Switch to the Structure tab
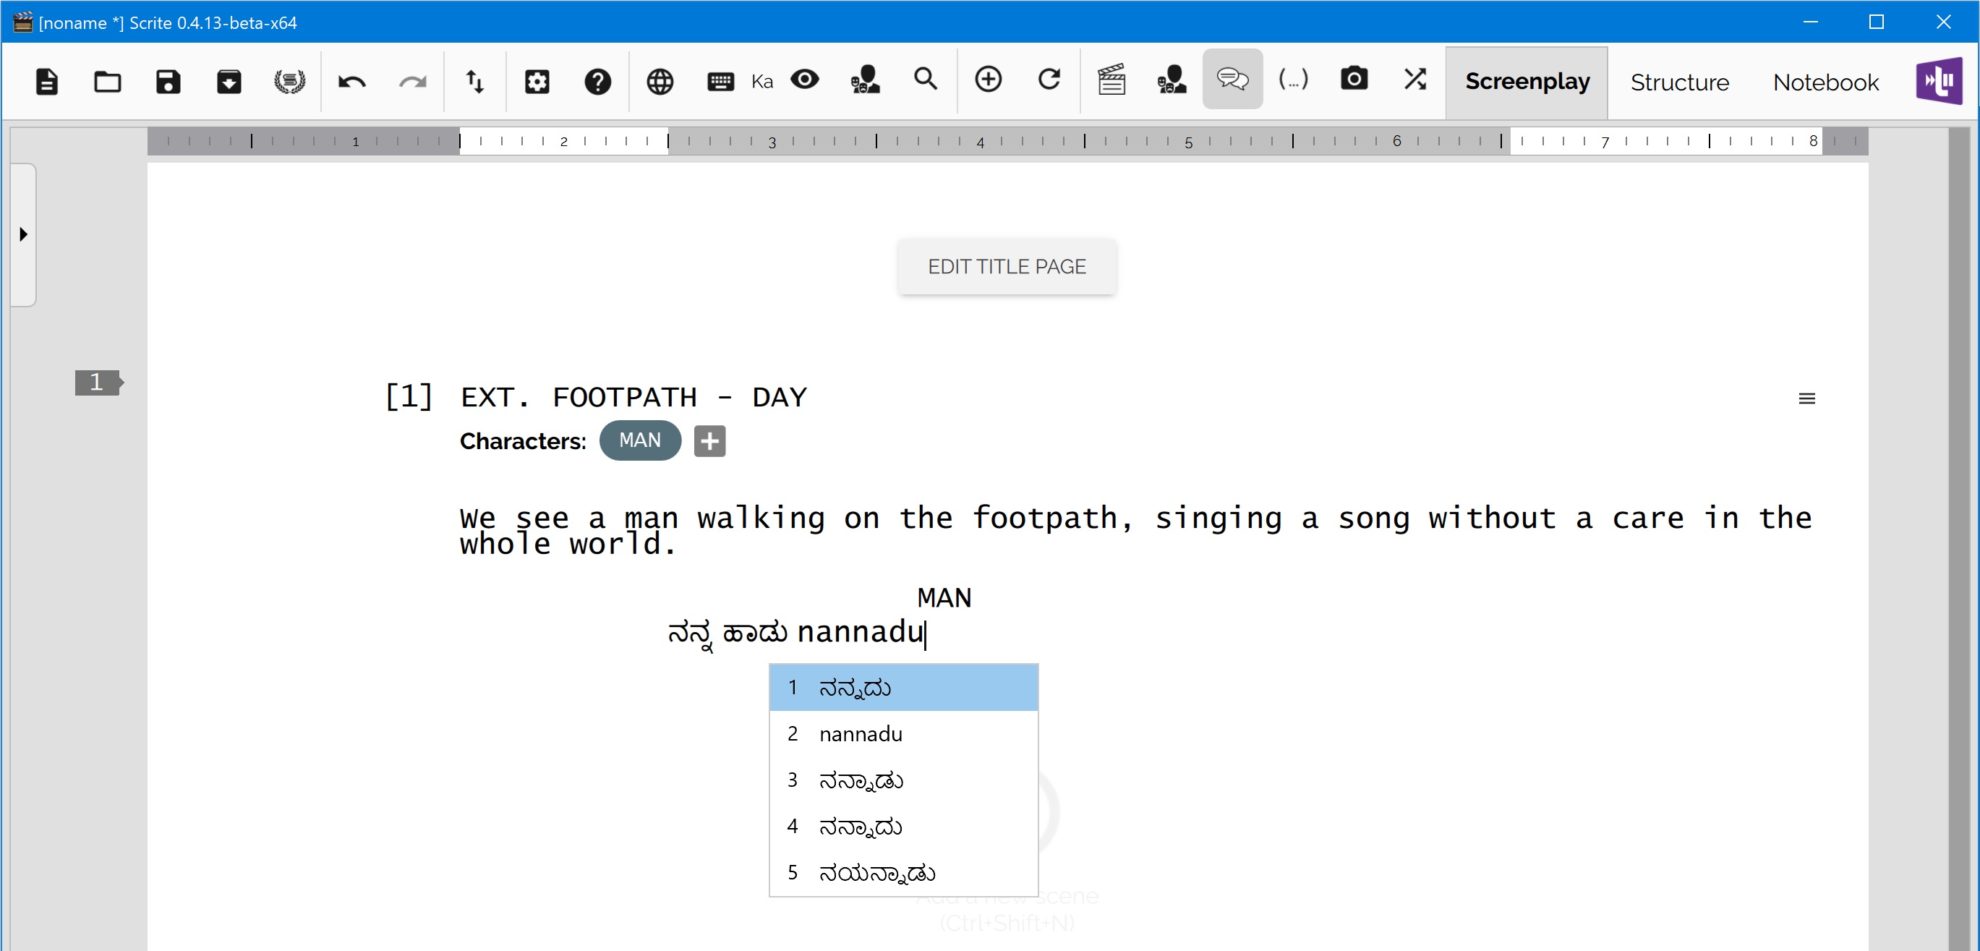 pos(1679,82)
